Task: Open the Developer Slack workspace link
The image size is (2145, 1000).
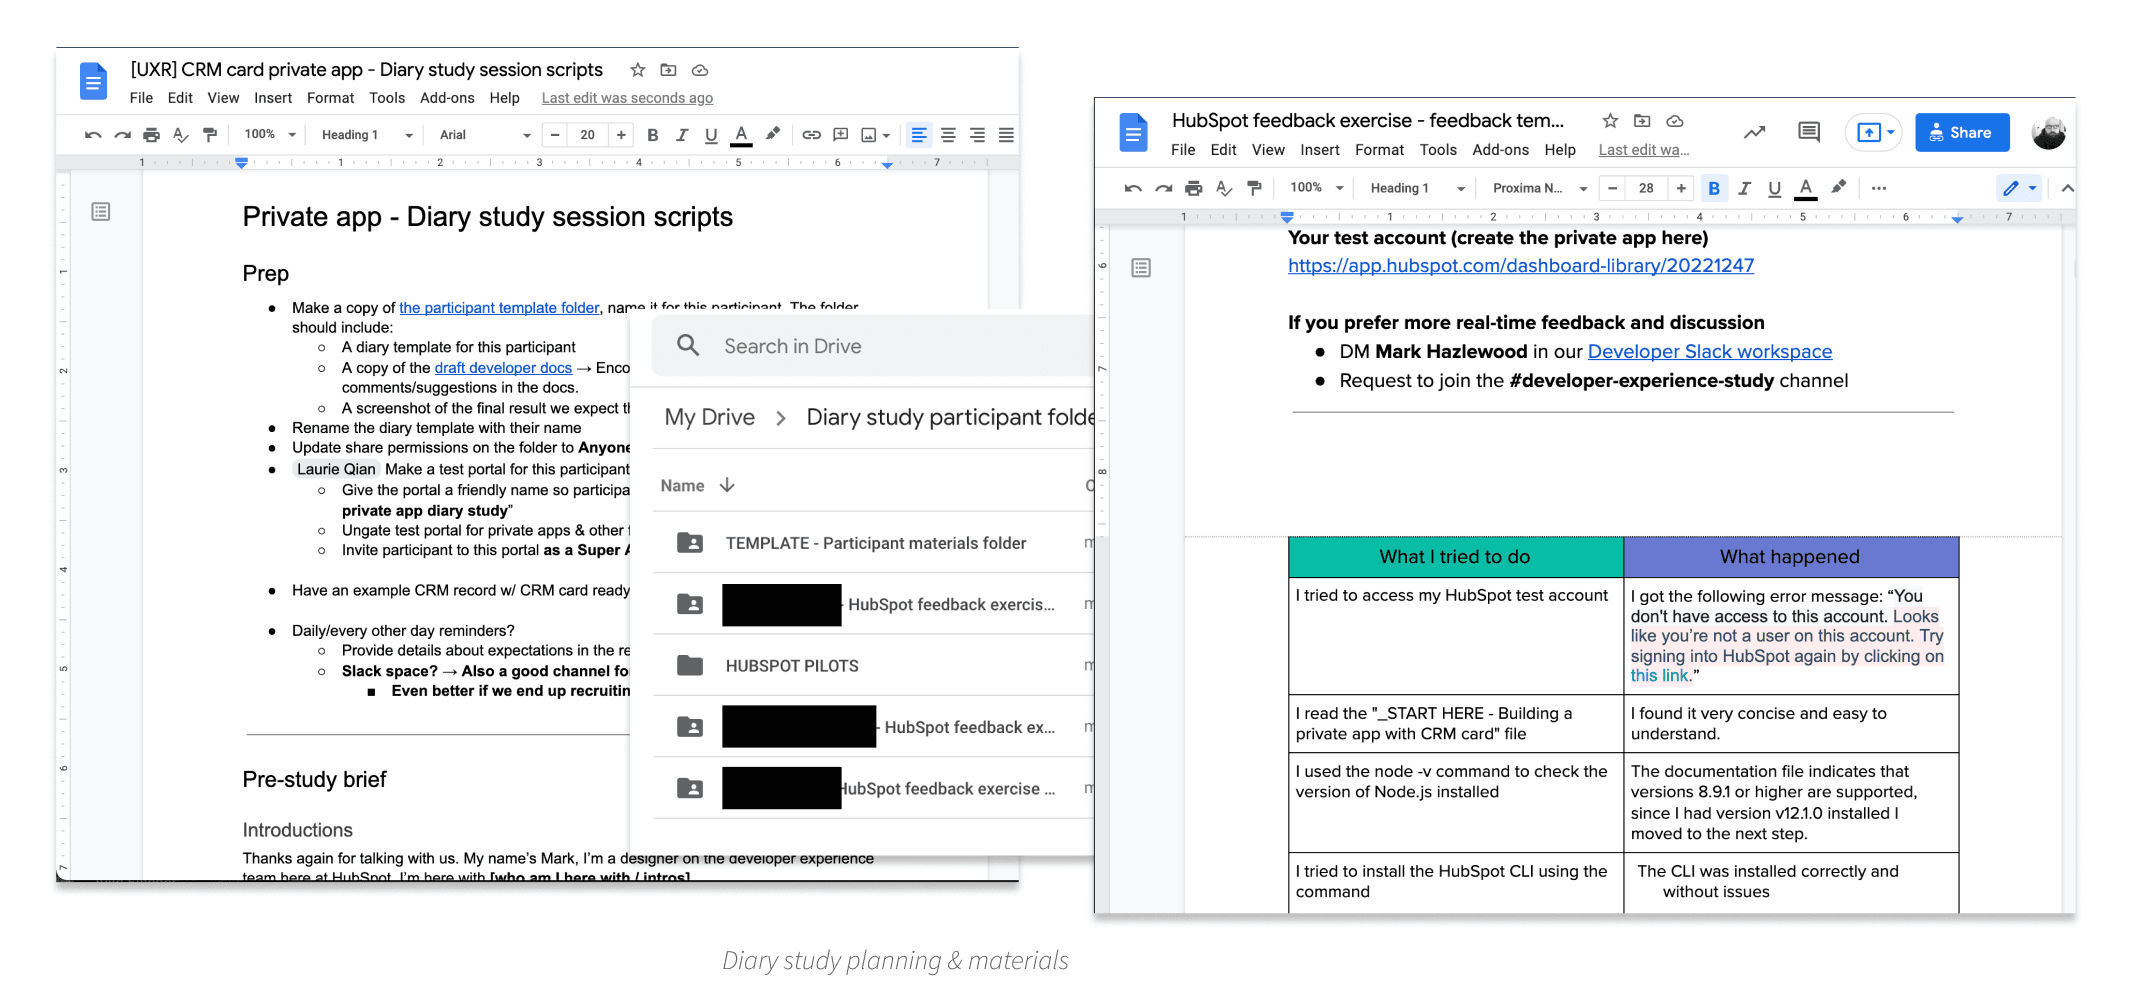Action: (1709, 352)
